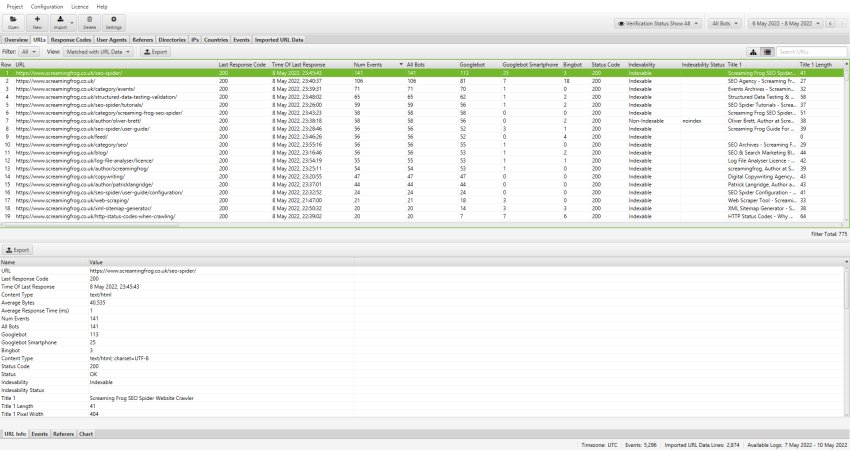Image resolution: width=850 pixels, height=450 pixels.
Task: Select the /web-scraping/ URL row
Action: pyautogui.click(x=422, y=201)
